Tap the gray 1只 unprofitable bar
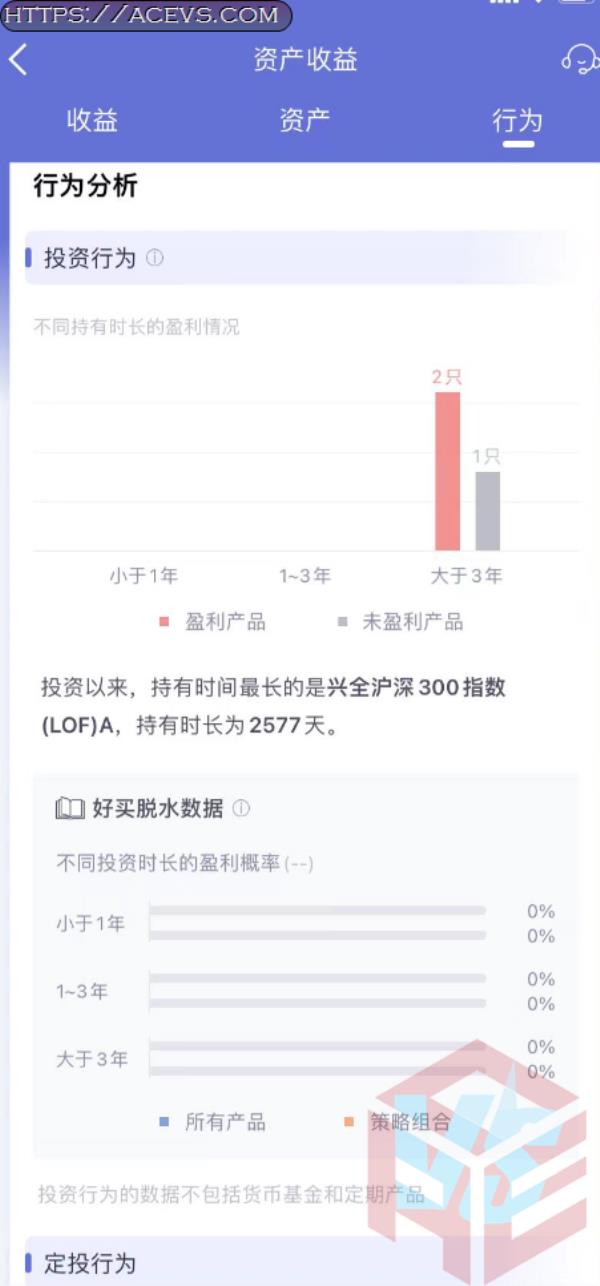This screenshot has height=1286, width=600. 487,511
